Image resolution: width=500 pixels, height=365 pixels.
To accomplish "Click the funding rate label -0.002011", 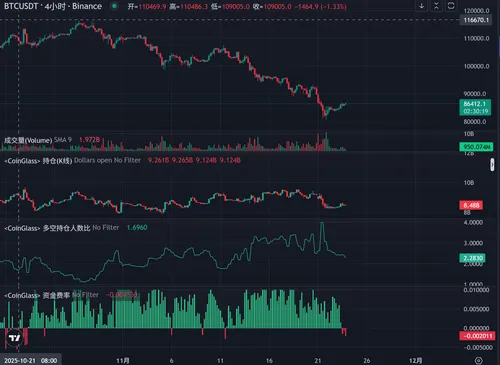I will pos(477,336).
